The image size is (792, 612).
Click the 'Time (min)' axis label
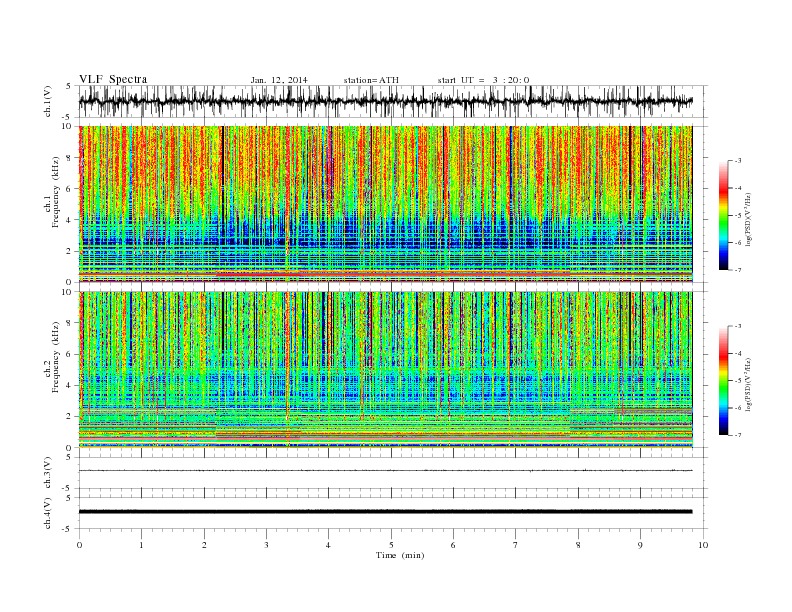point(400,555)
